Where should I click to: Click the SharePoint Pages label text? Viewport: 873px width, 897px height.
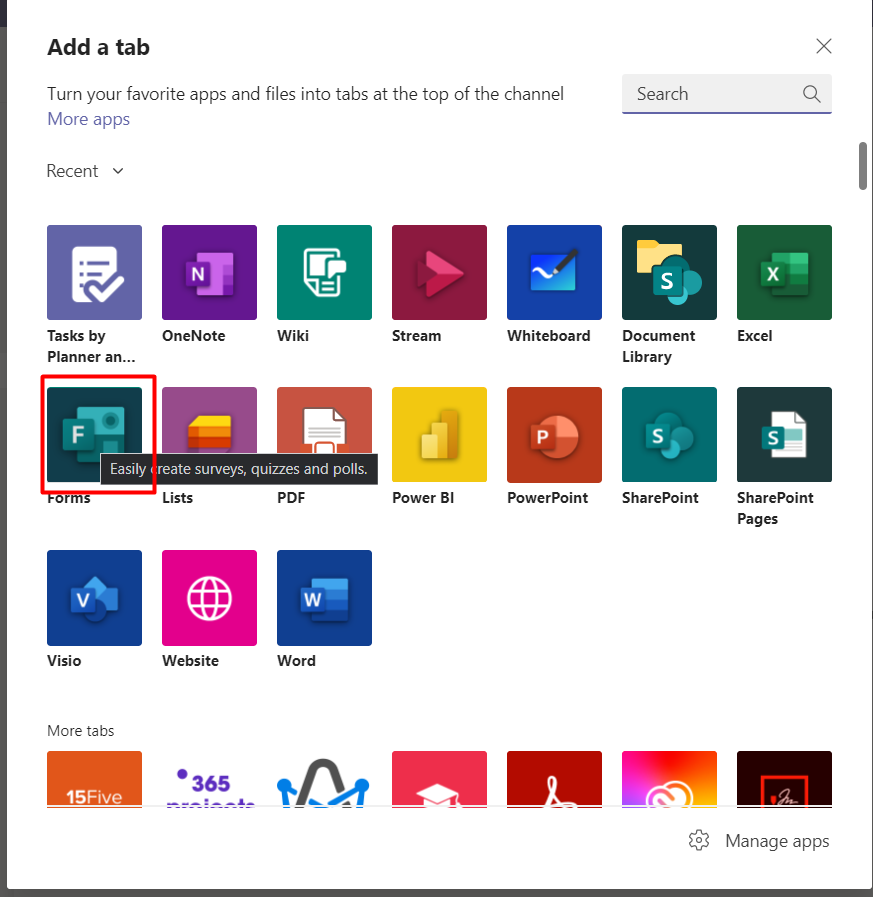pos(775,508)
